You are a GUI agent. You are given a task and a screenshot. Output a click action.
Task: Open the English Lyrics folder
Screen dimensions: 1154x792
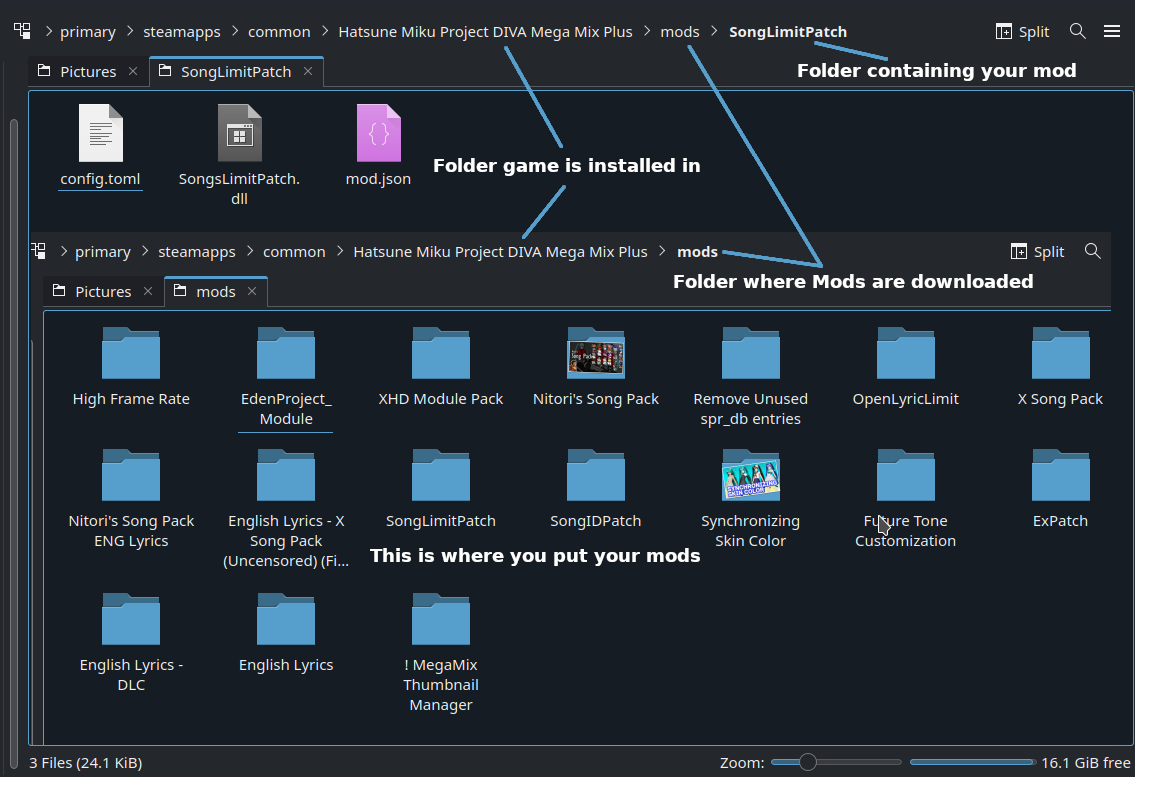pos(286,620)
